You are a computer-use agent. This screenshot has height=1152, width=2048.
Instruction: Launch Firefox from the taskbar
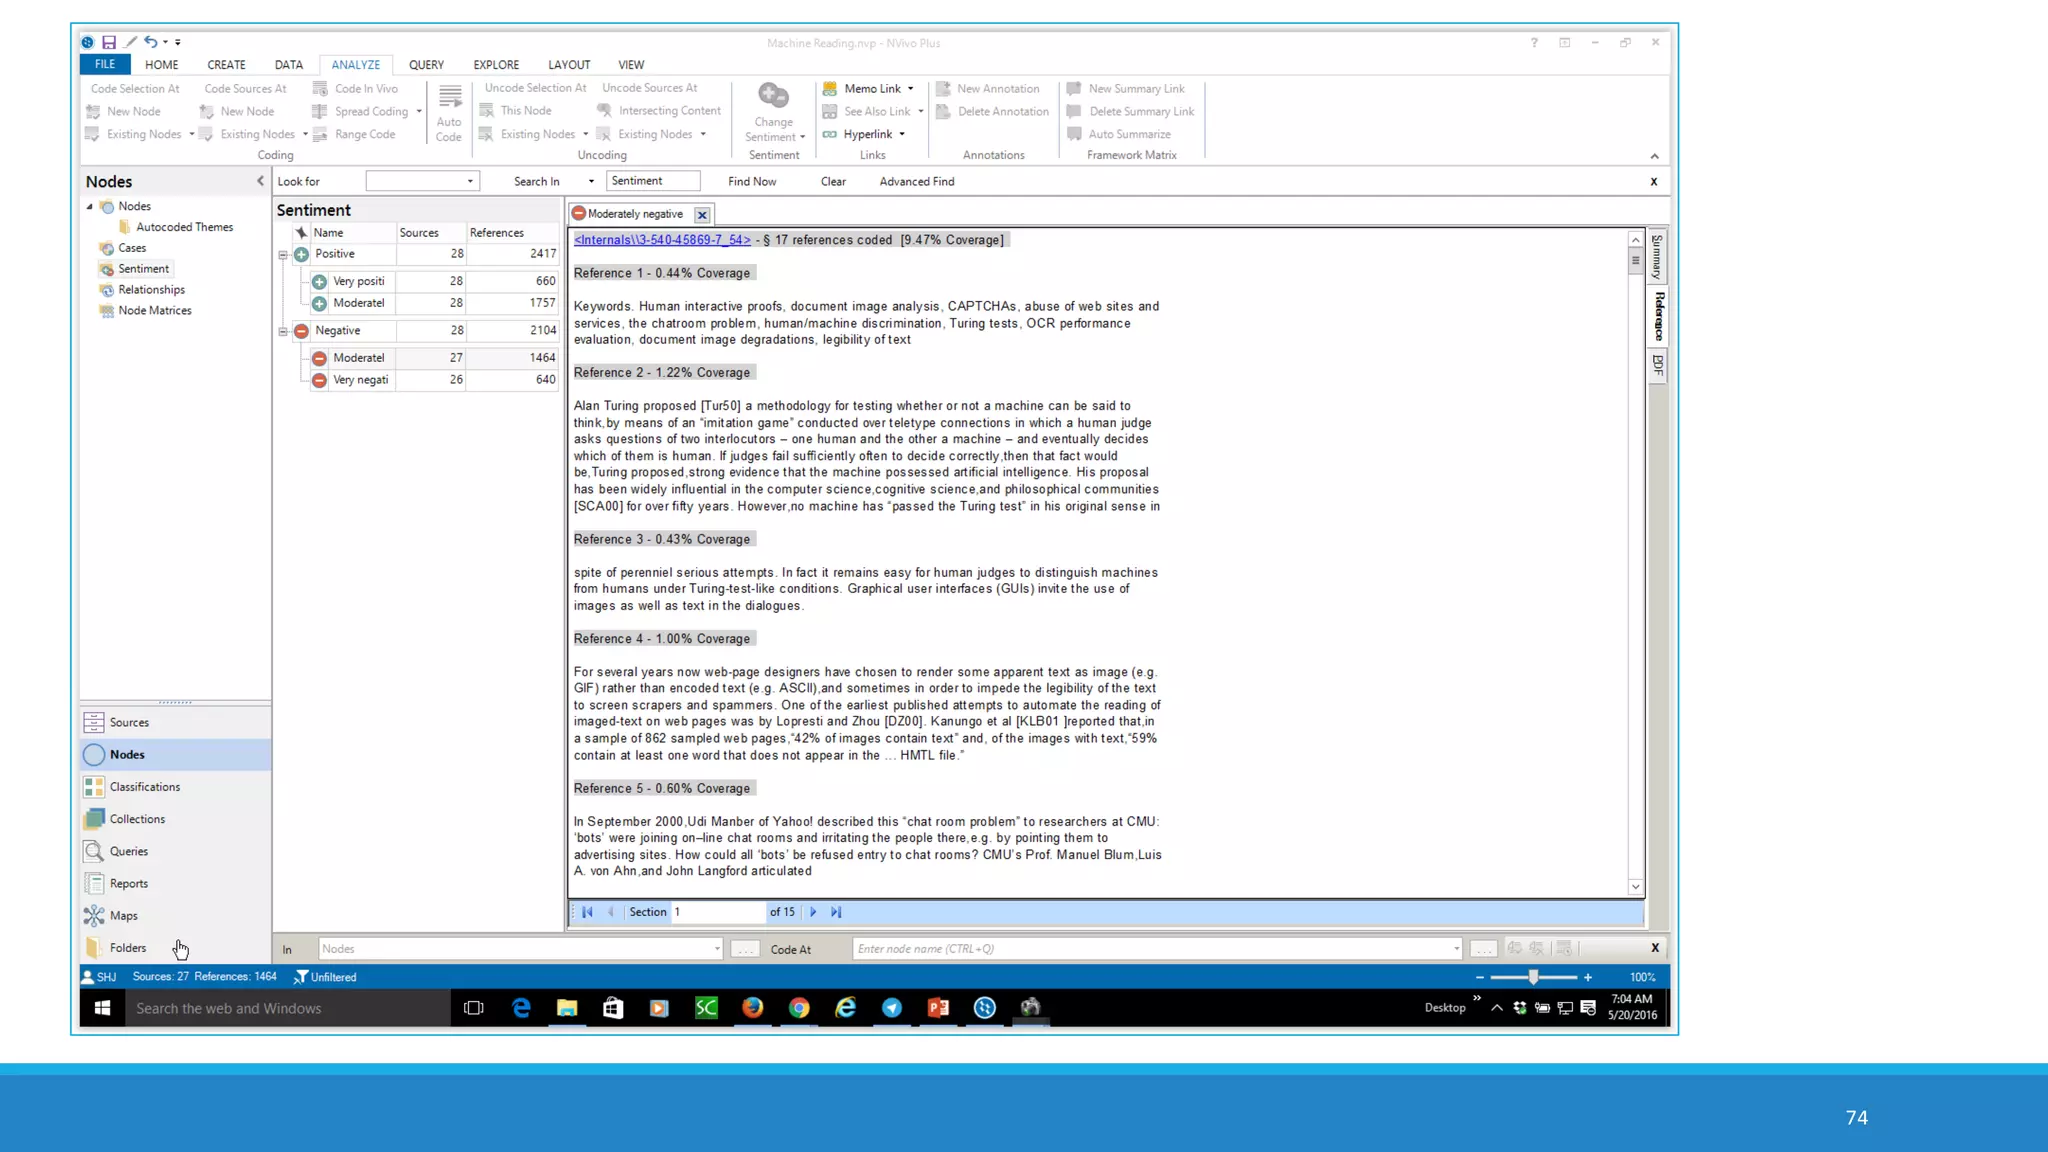(752, 1008)
